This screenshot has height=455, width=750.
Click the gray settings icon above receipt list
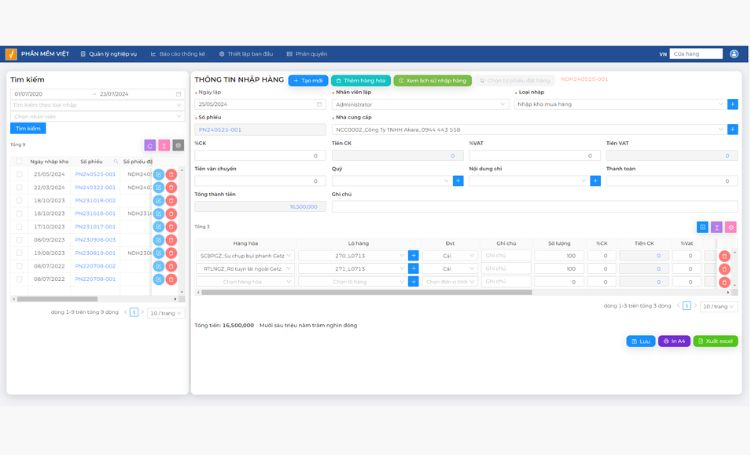(178, 145)
